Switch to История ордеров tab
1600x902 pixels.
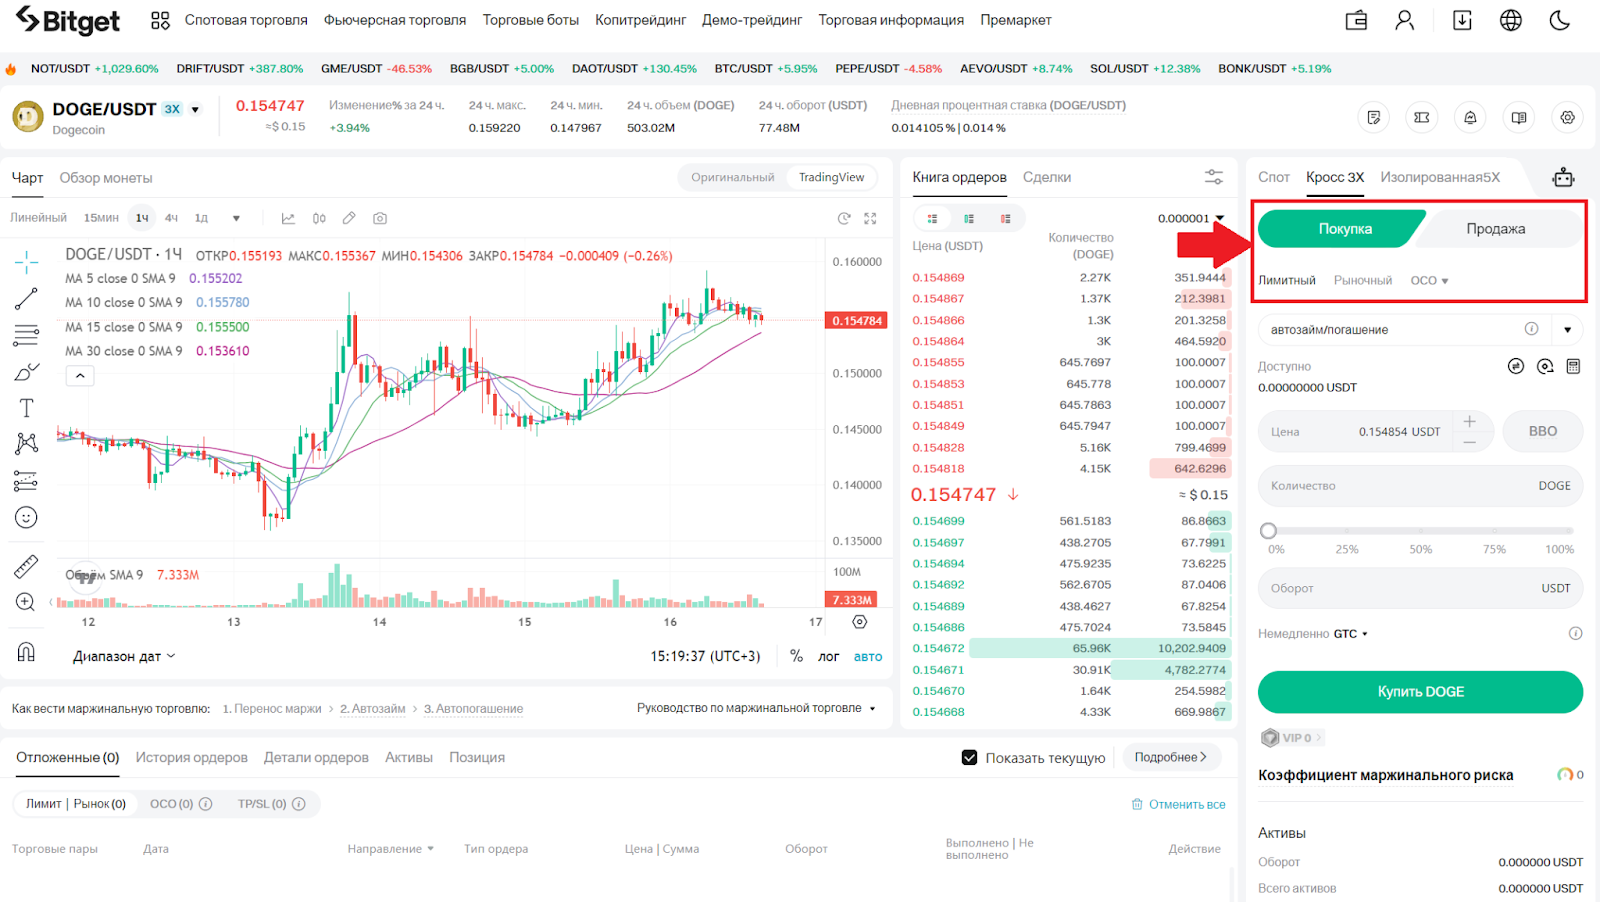192,757
